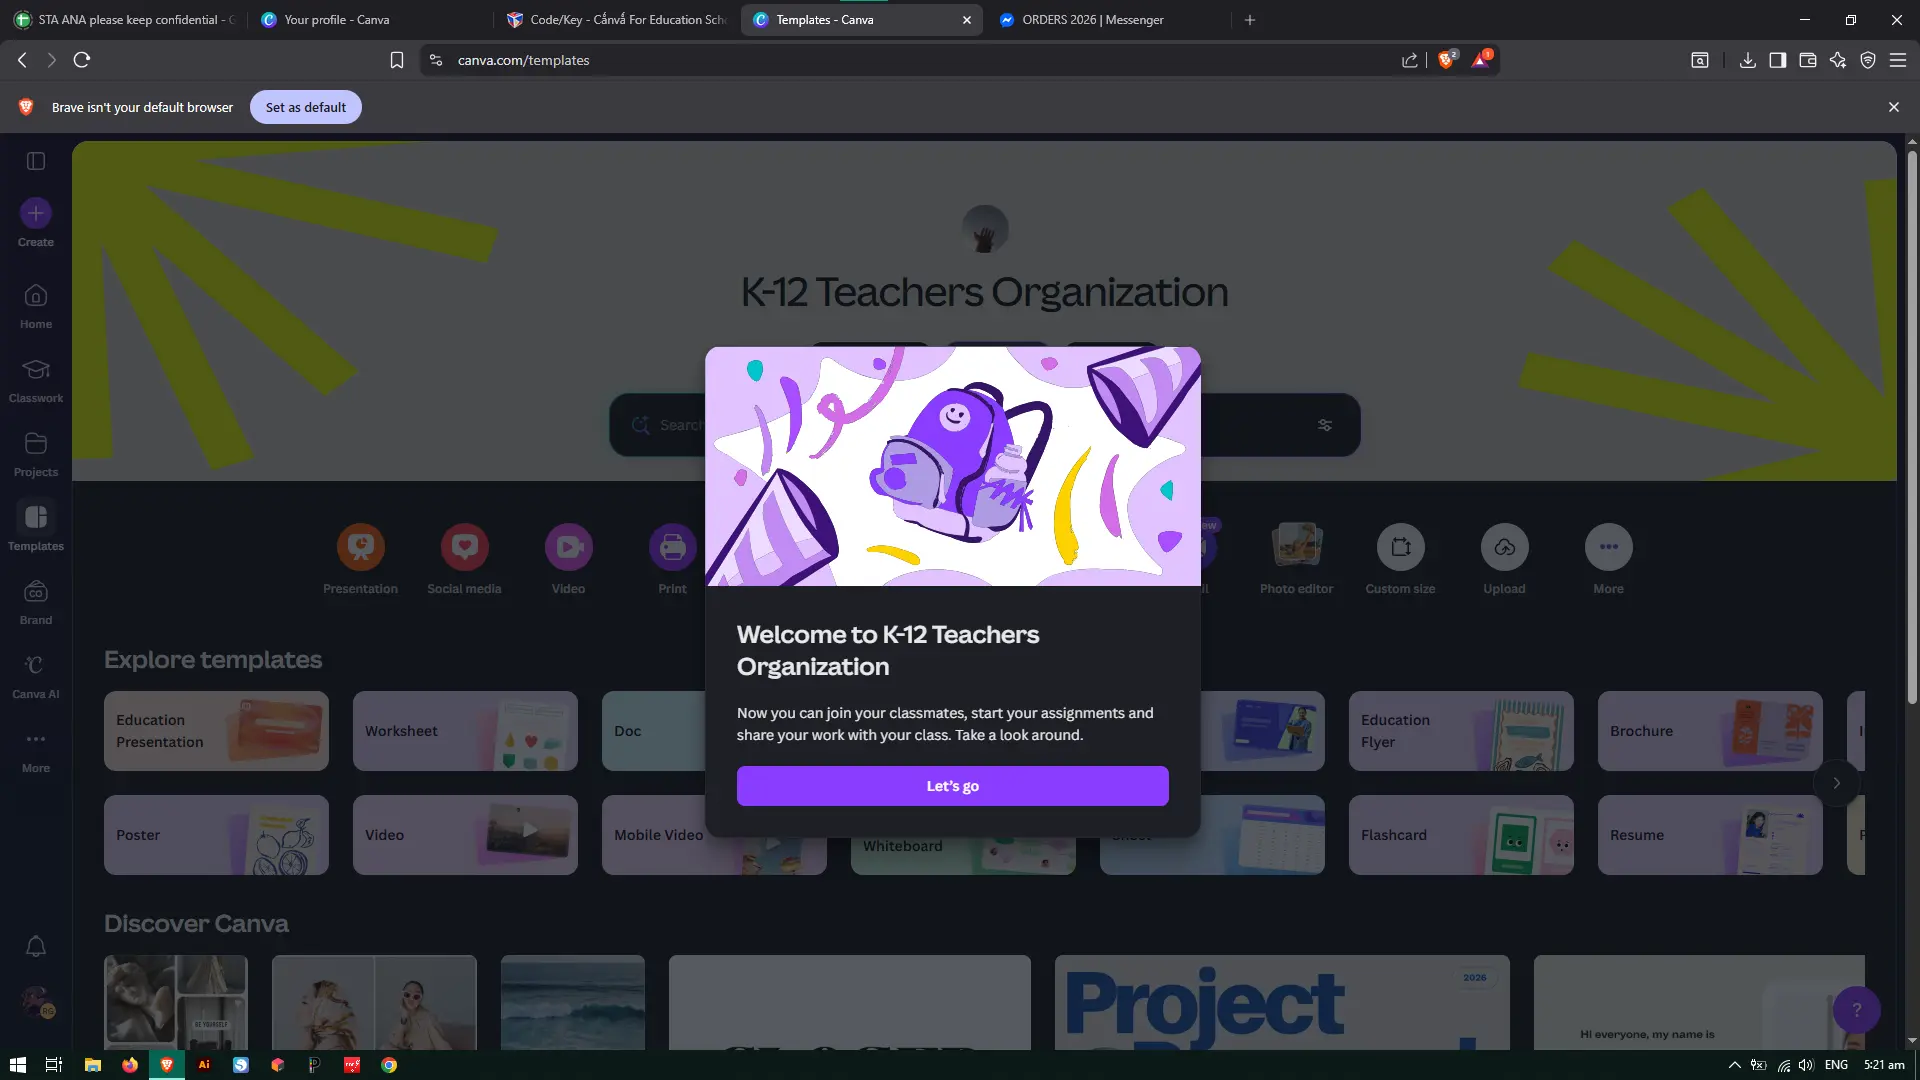Open the Worksheet template card
This screenshot has width=1920, height=1080.
(x=465, y=731)
